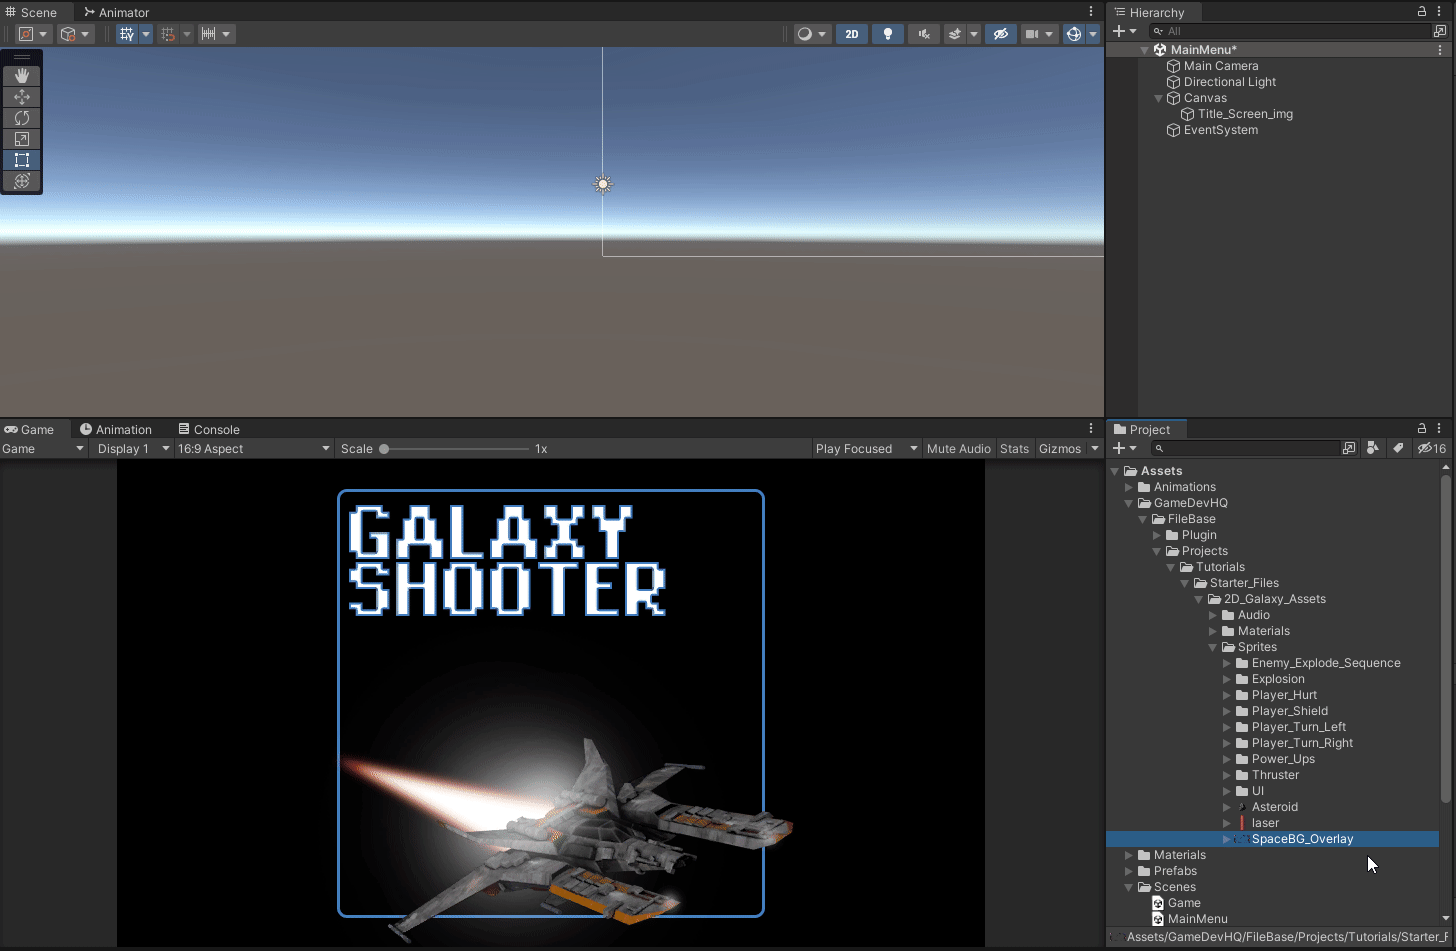1456x951 pixels.
Task: Open the 16:9 Aspect dropdown
Action: [253, 449]
